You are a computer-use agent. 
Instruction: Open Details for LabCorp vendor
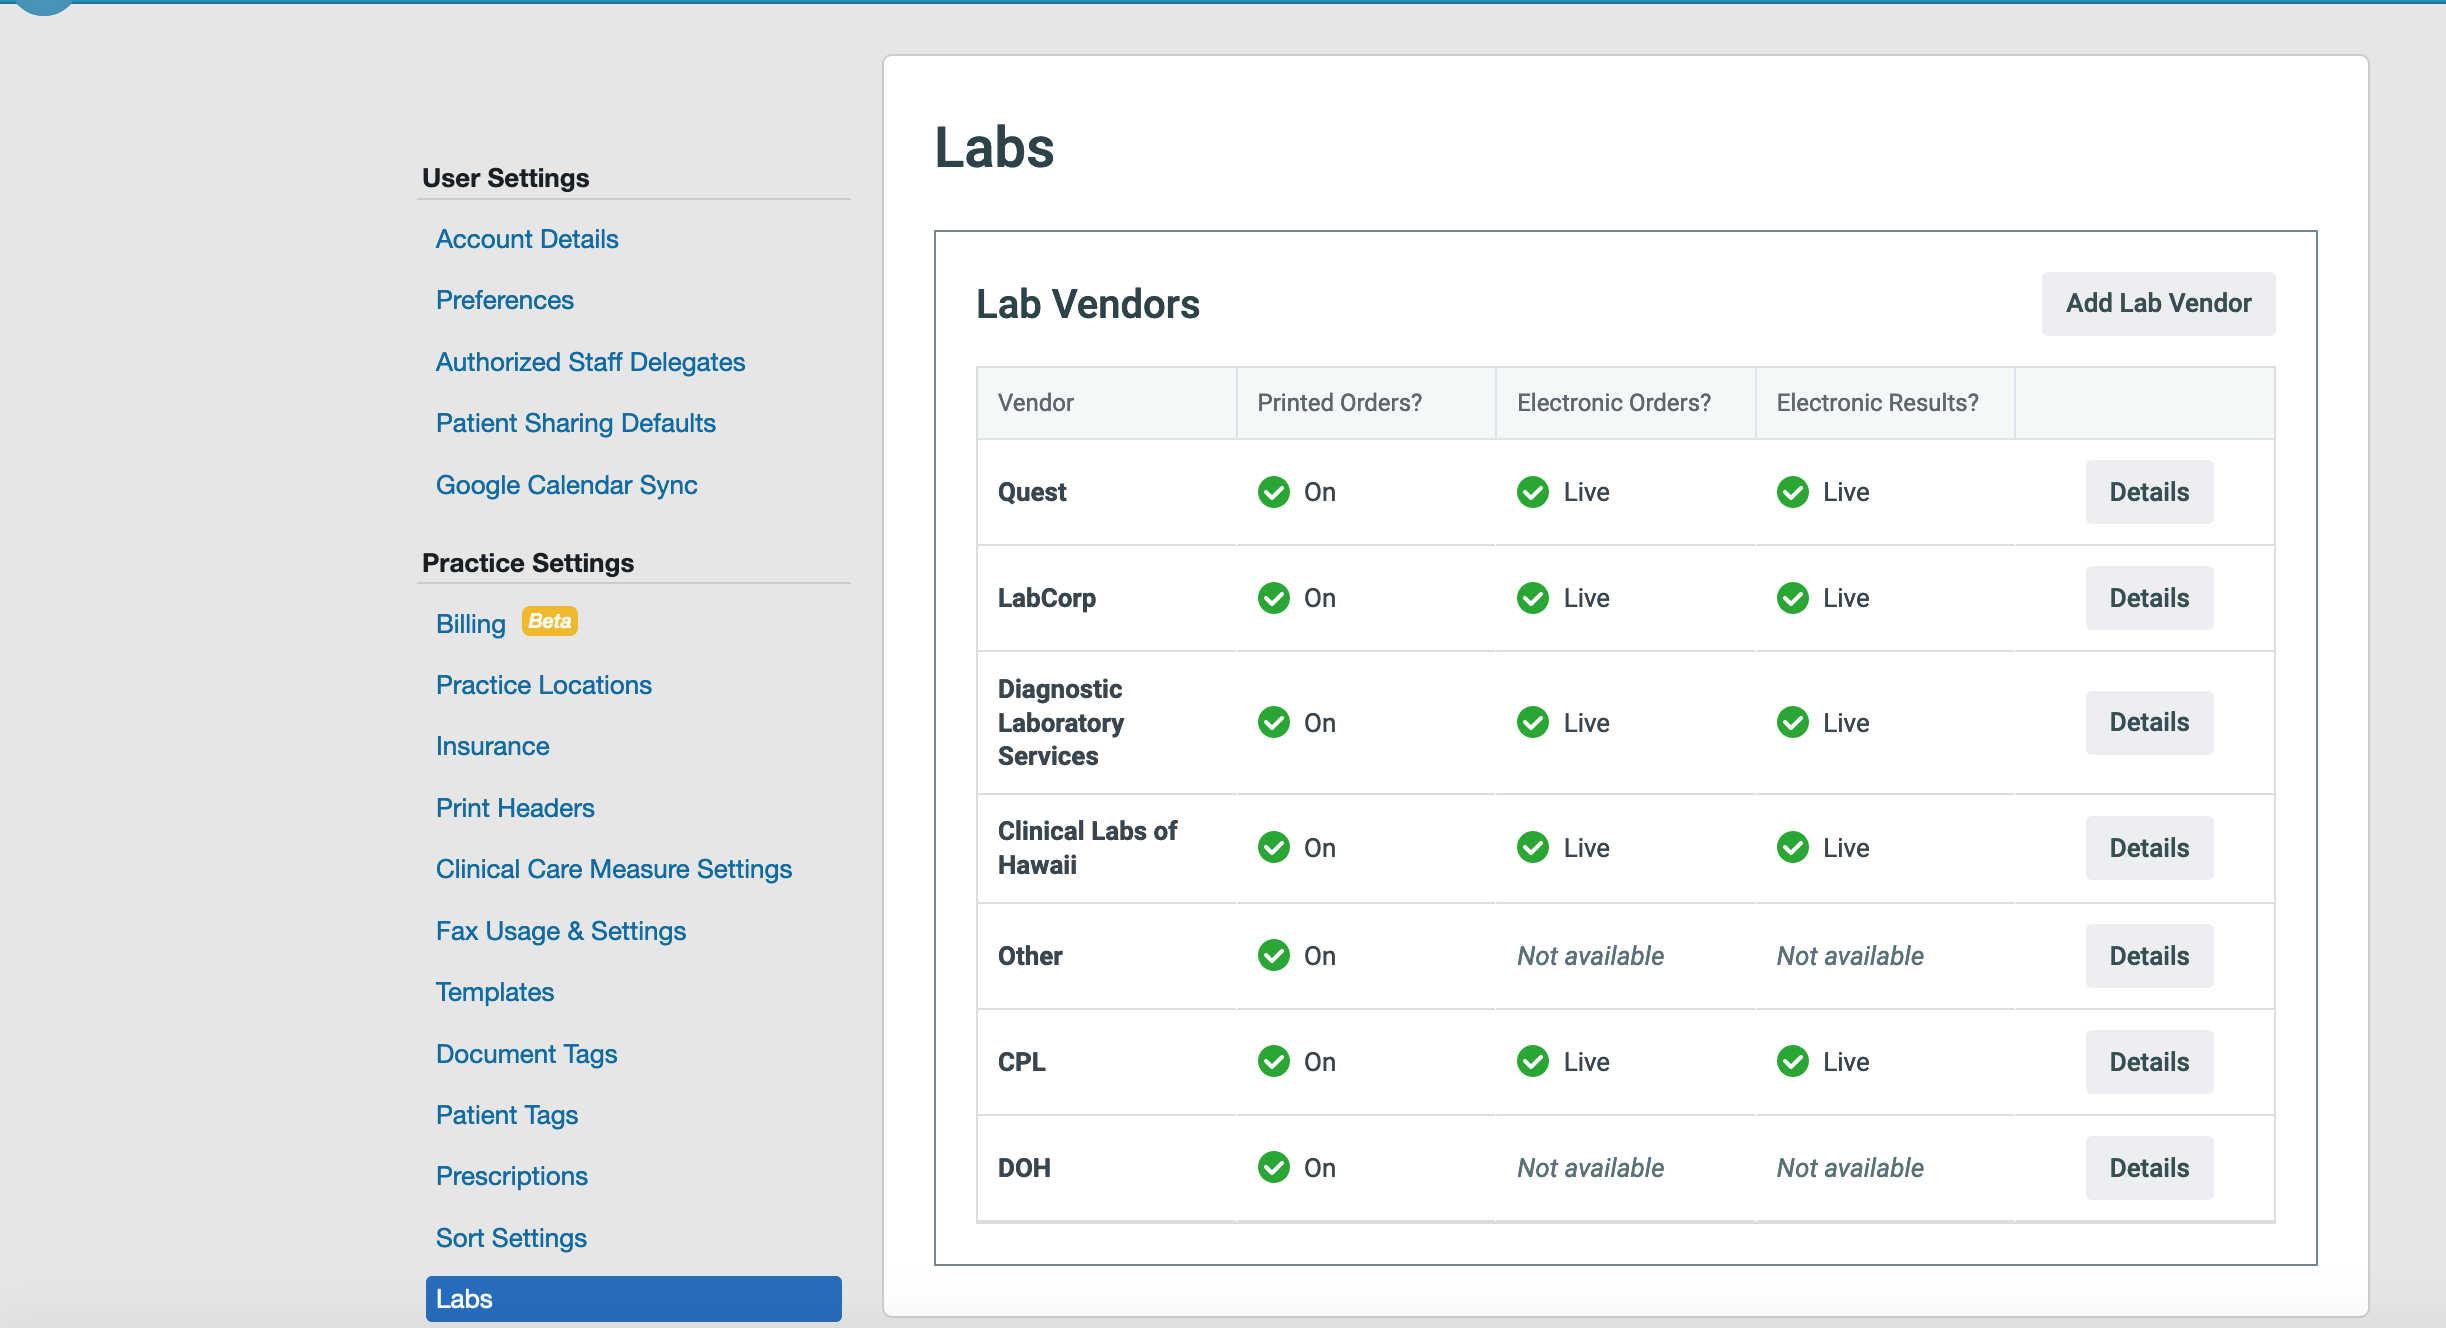2148,598
